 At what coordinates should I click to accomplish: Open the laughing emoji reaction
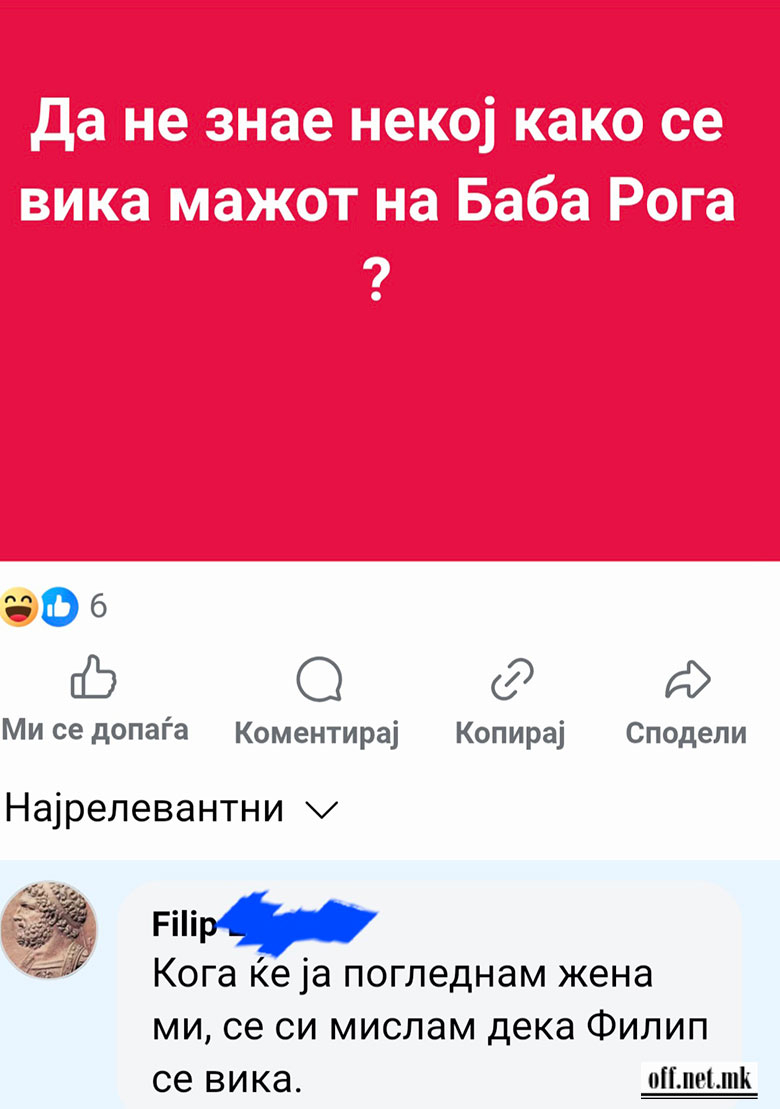click(19, 607)
